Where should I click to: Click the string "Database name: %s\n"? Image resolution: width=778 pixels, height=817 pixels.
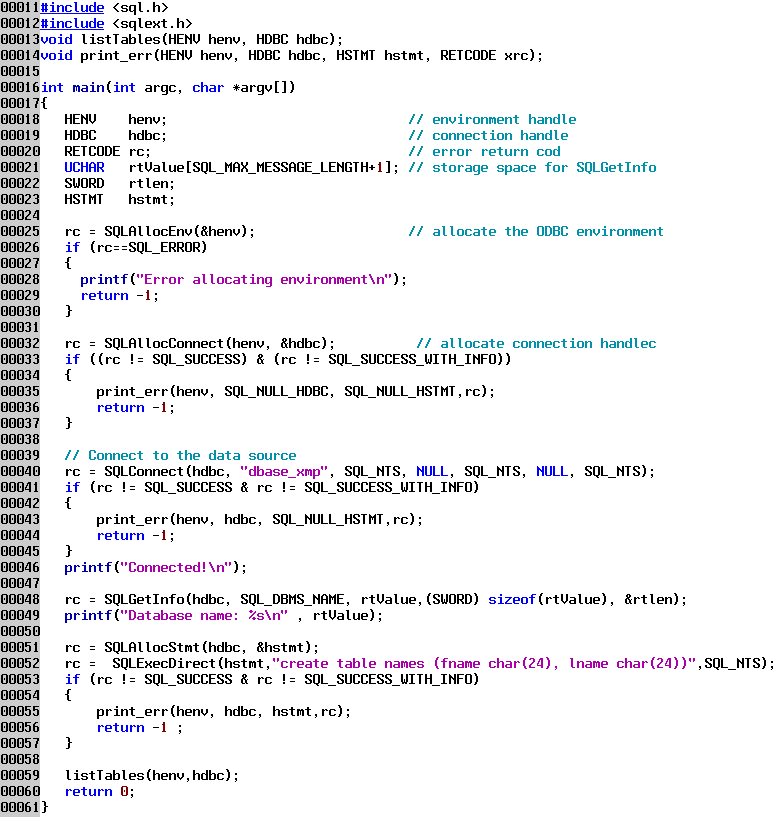click(204, 616)
